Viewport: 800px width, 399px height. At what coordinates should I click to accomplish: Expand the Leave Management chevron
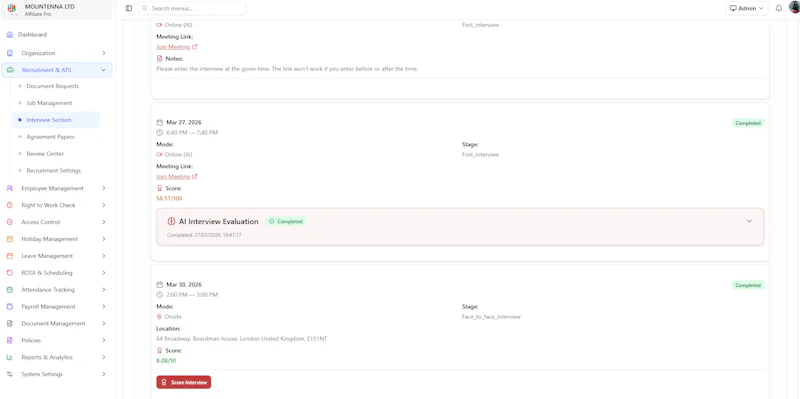[x=104, y=256]
